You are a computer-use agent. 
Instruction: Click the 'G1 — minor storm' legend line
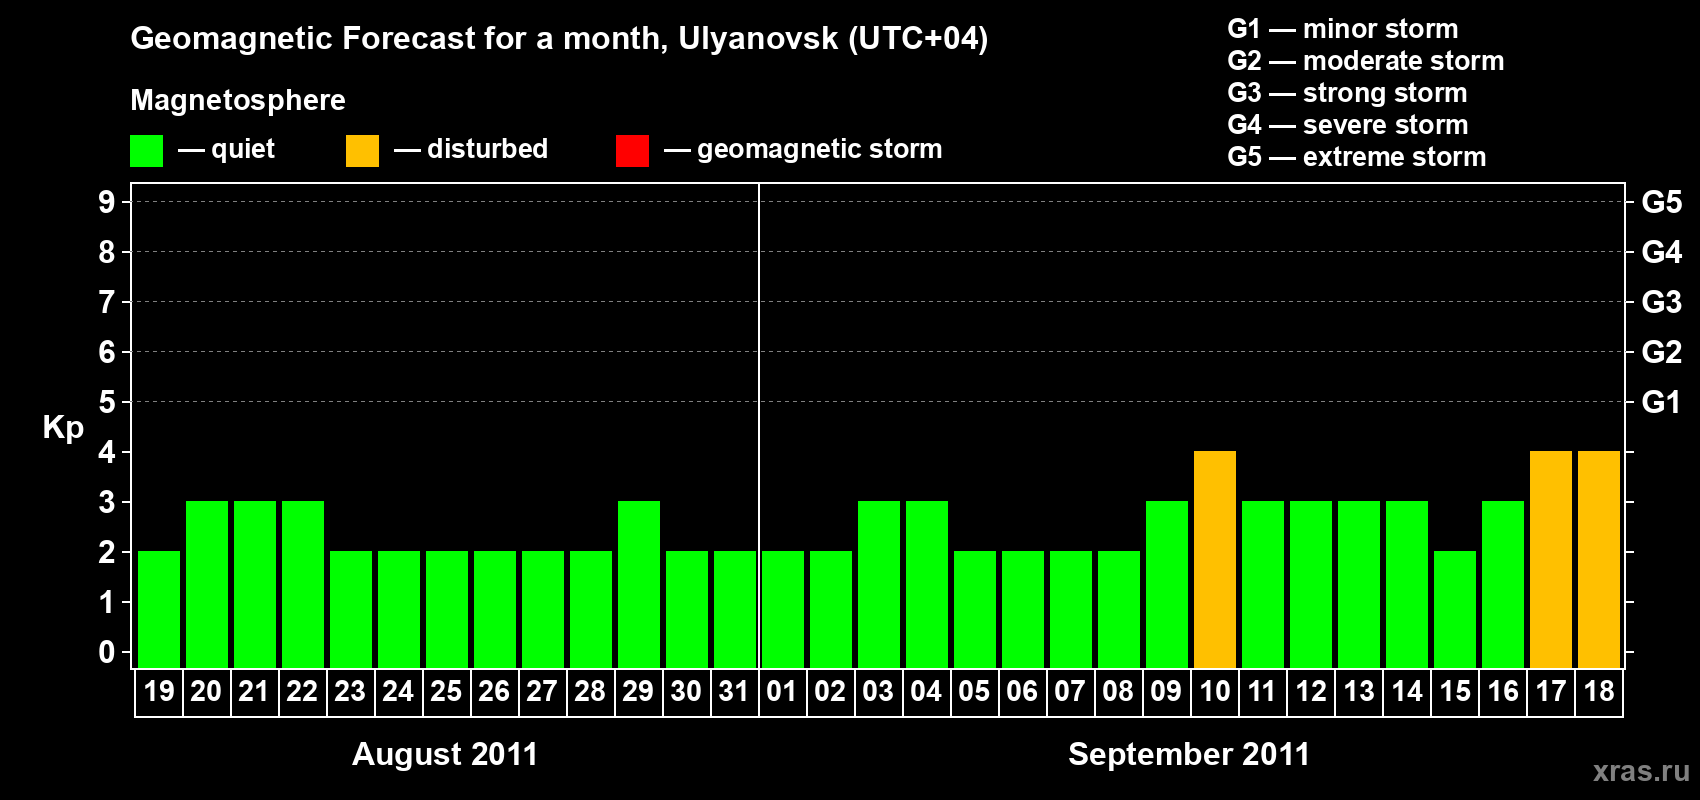coord(1343,29)
